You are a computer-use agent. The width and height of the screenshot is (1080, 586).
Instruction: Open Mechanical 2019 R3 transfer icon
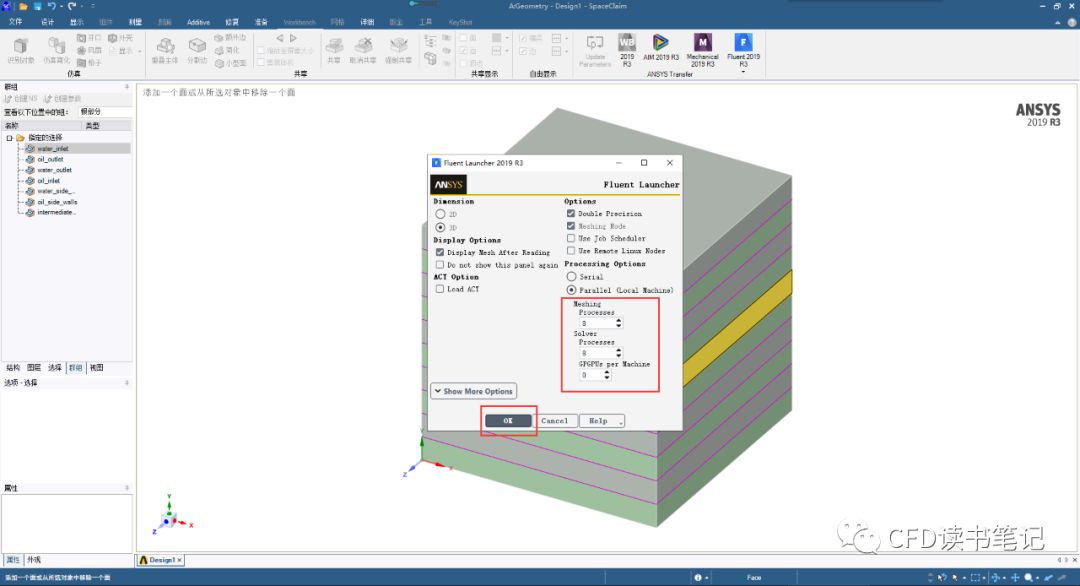[702, 43]
